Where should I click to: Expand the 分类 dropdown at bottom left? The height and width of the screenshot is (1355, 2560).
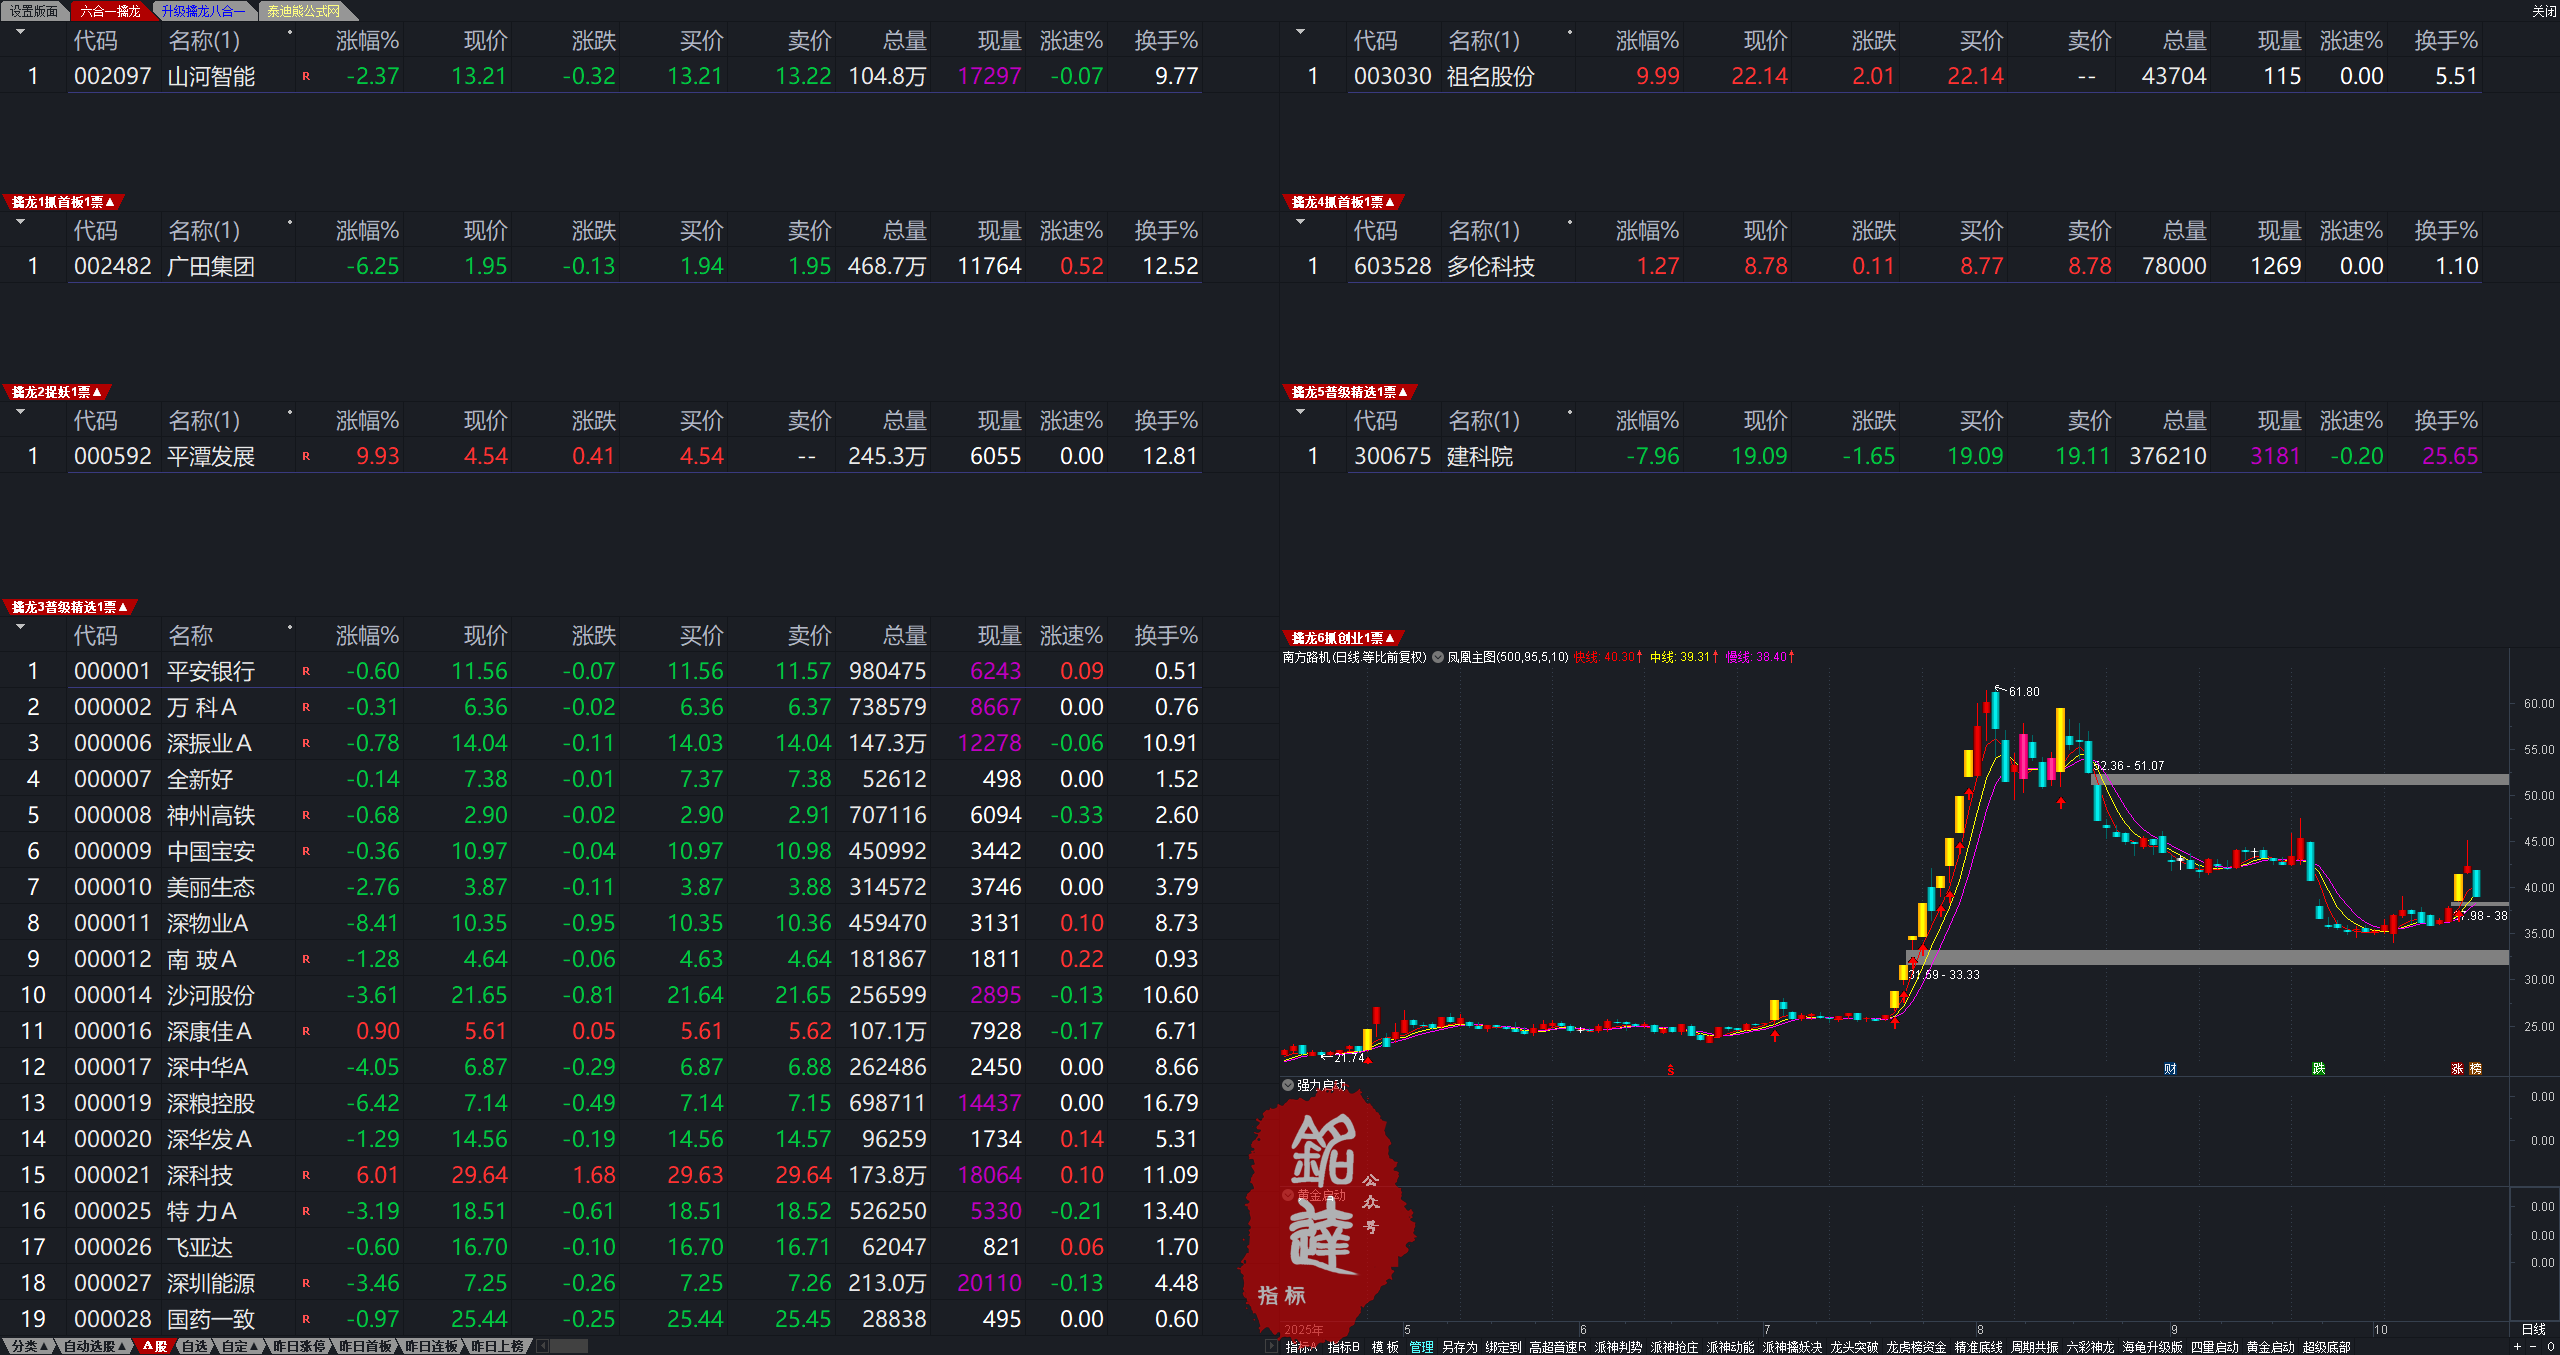pos(30,1347)
